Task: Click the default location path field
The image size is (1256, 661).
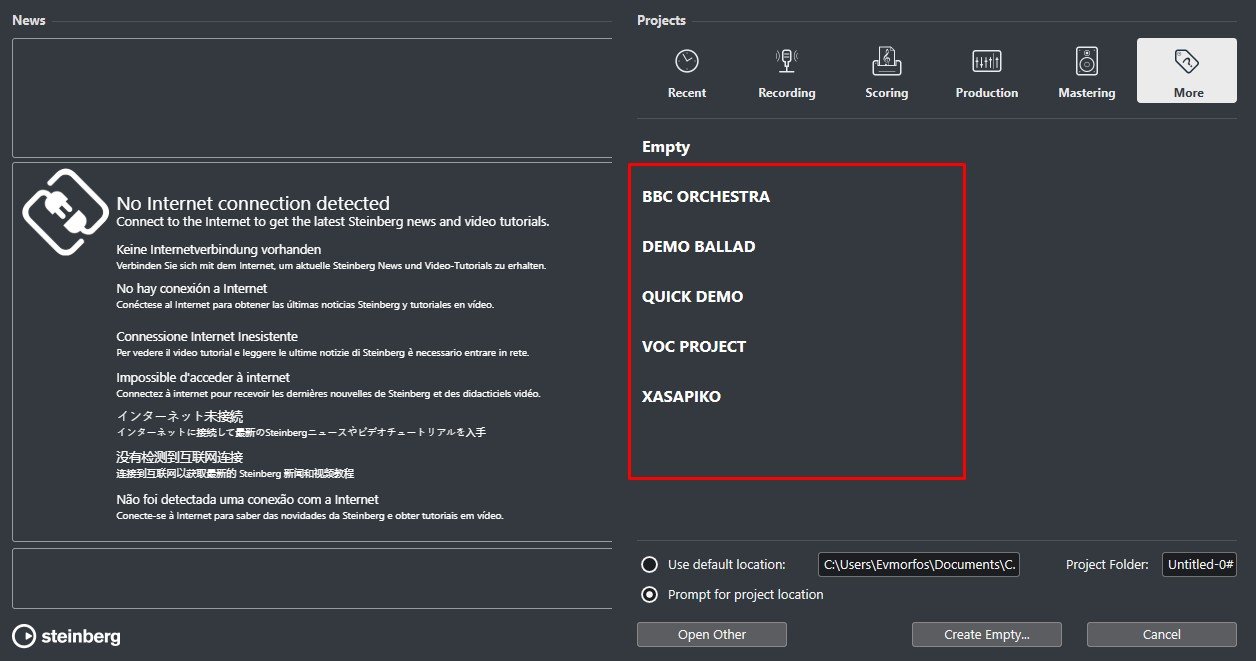Action: pos(919,565)
